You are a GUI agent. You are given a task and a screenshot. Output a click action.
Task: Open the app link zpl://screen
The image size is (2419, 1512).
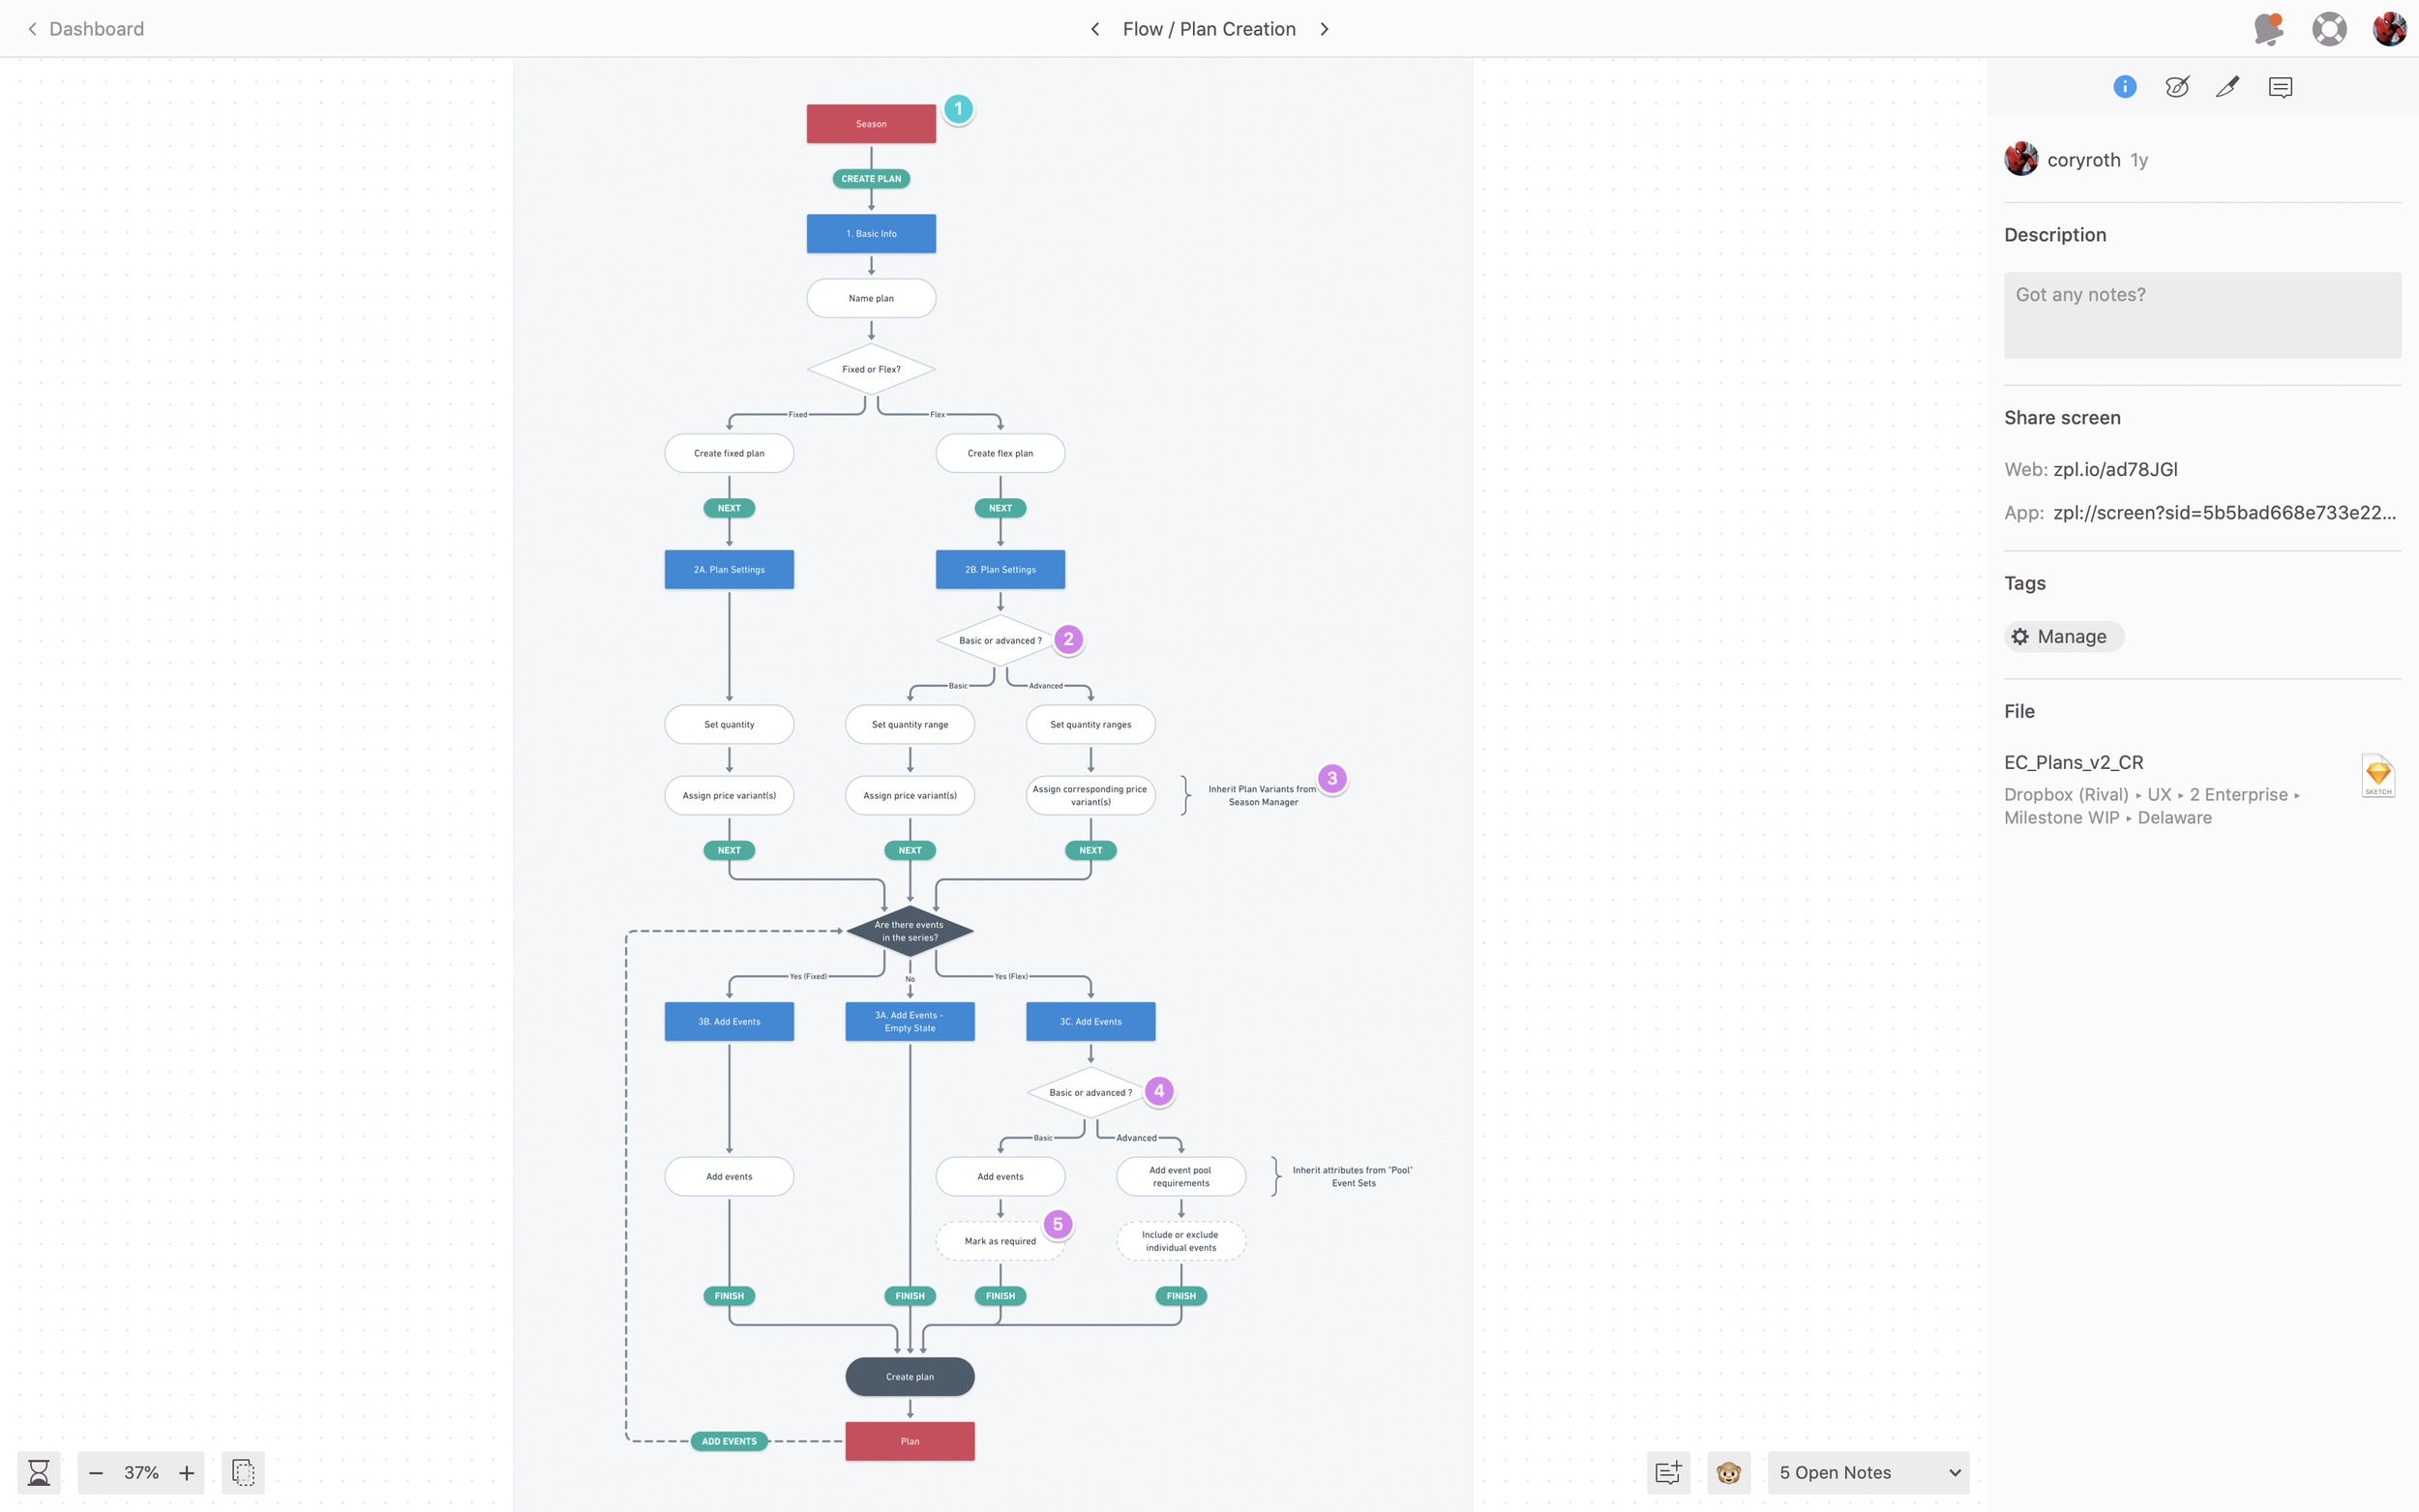[x=2224, y=513]
